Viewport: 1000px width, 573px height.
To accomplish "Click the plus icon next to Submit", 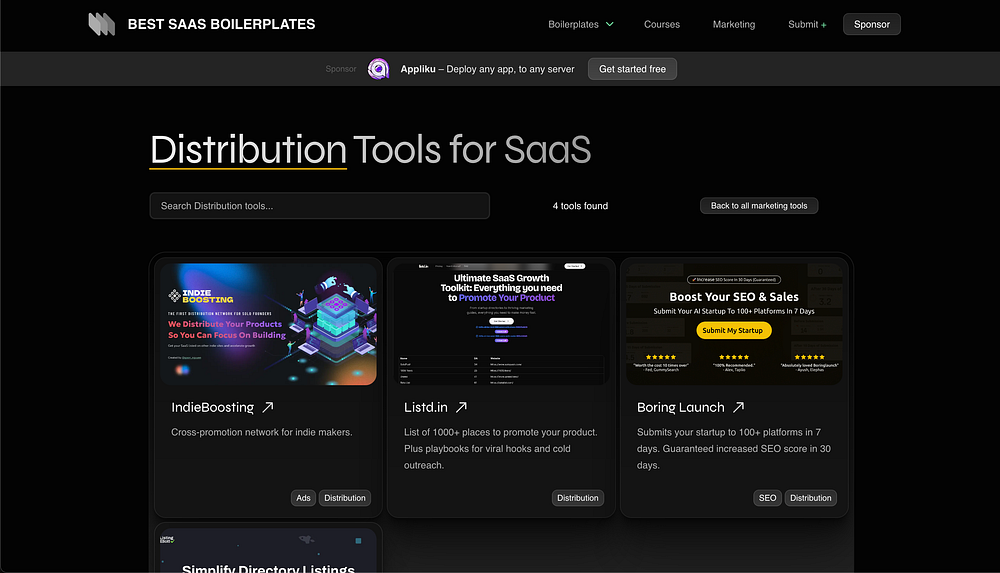I will [823, 25].
